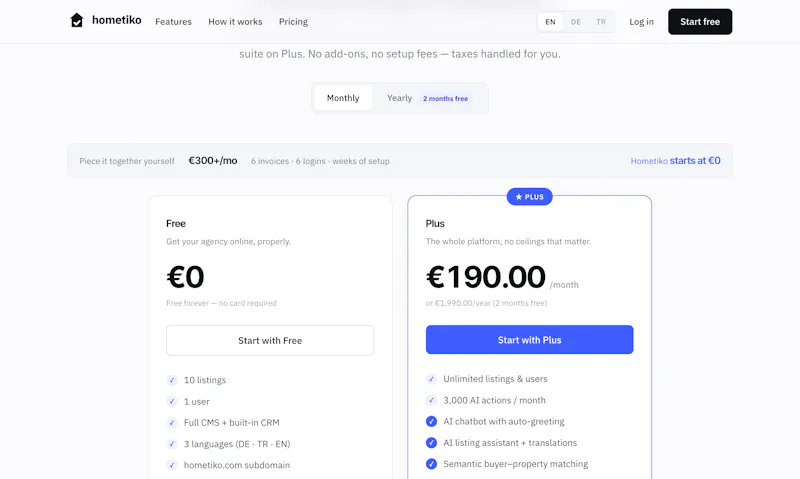Click '10 listings' feature text
Image resolution: width=800 pixels, height=479 pixels.
(205, 380)
